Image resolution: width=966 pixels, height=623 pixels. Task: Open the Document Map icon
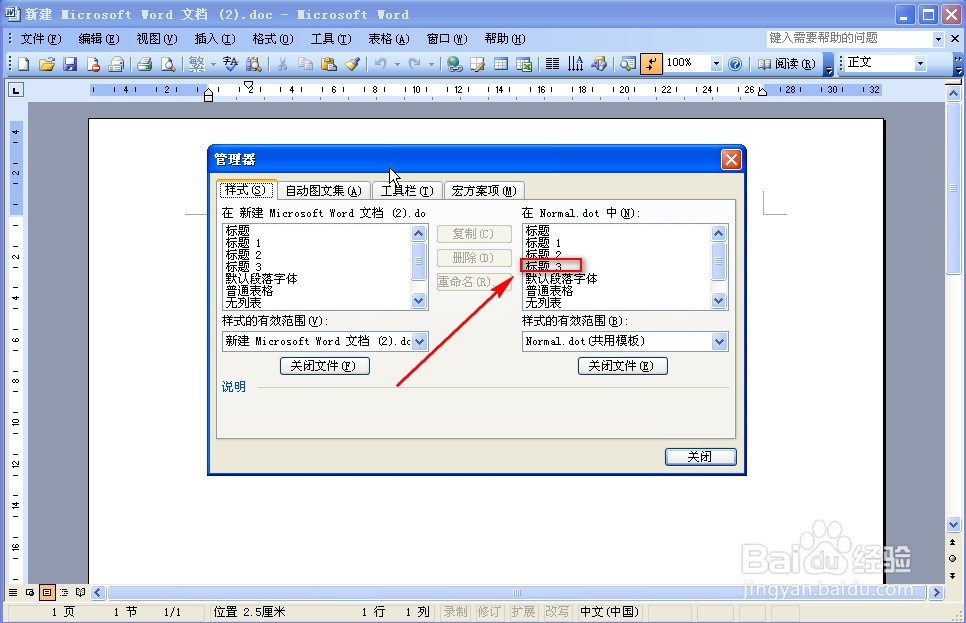(x=628, y=62)
